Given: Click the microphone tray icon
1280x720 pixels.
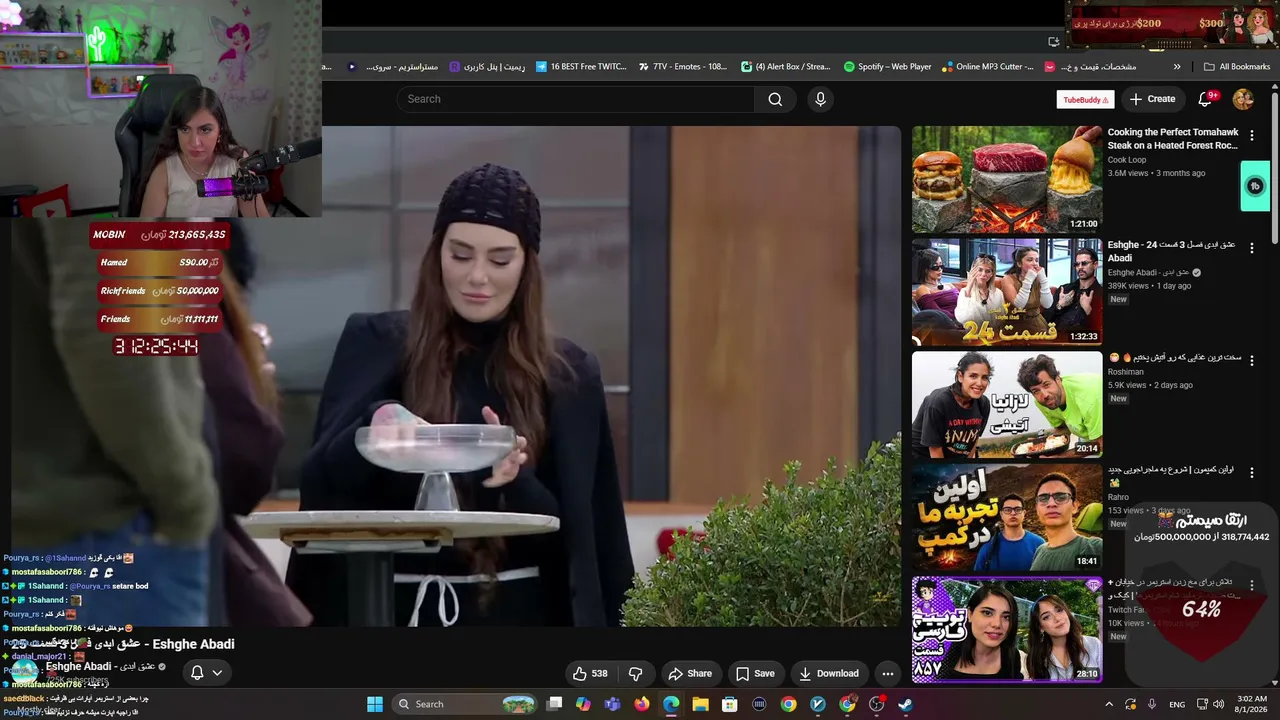Looking at the screenshot, I should (x=1152, y=704).
